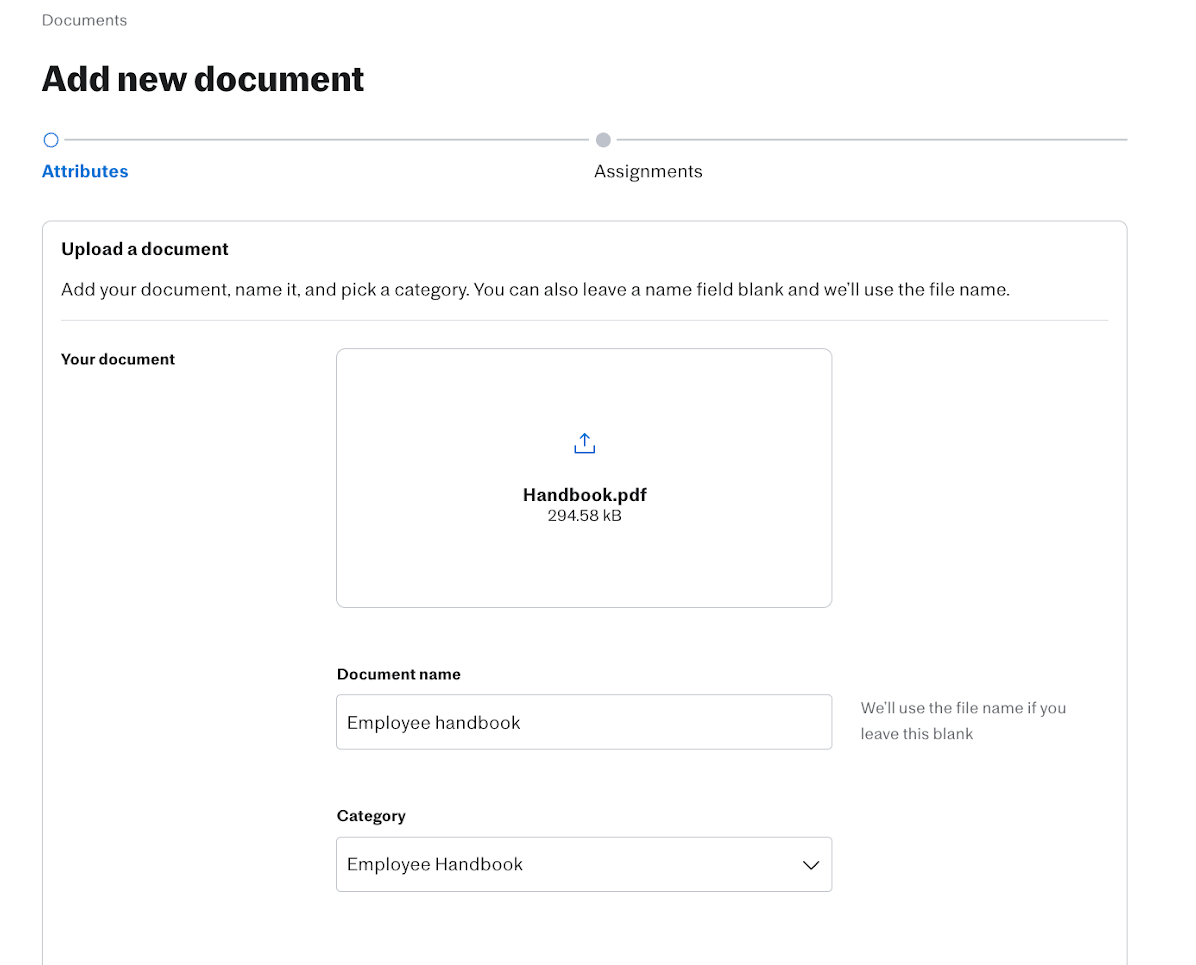Click the Documents breadcrumb link
The height and width of the screenshot is (965, 1196).
pos(84,20)
